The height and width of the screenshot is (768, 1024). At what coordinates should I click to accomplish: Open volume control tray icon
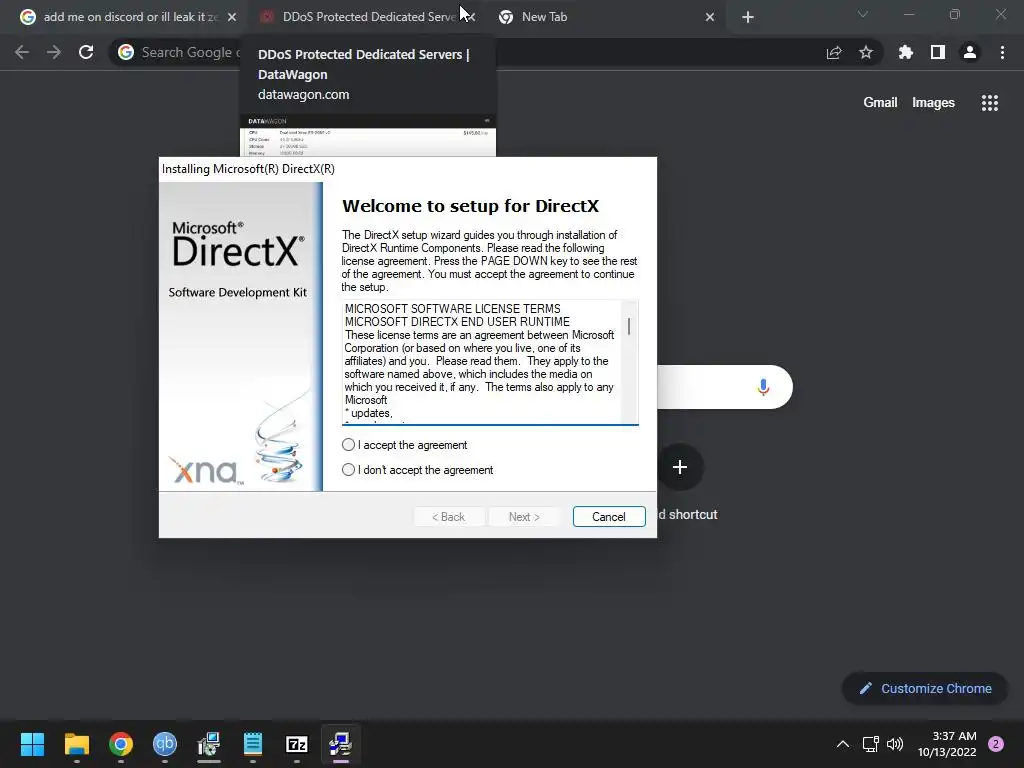pos(895,744)
